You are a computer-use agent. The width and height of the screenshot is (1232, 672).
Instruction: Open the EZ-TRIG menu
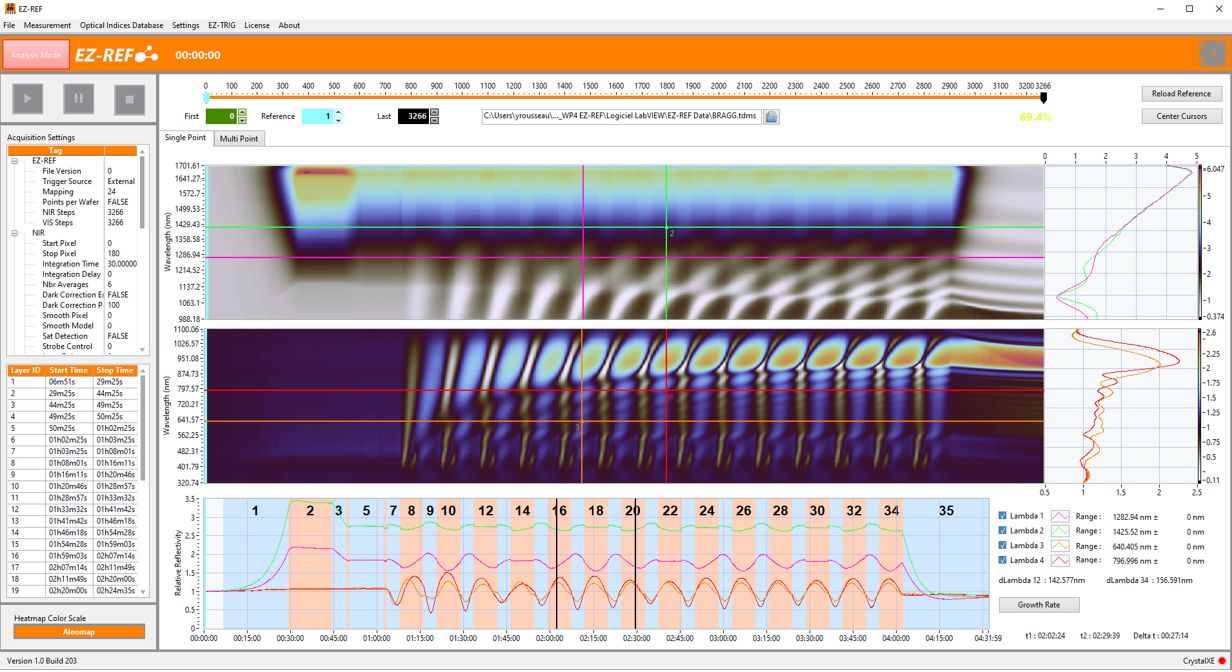(x=221, y=25)
